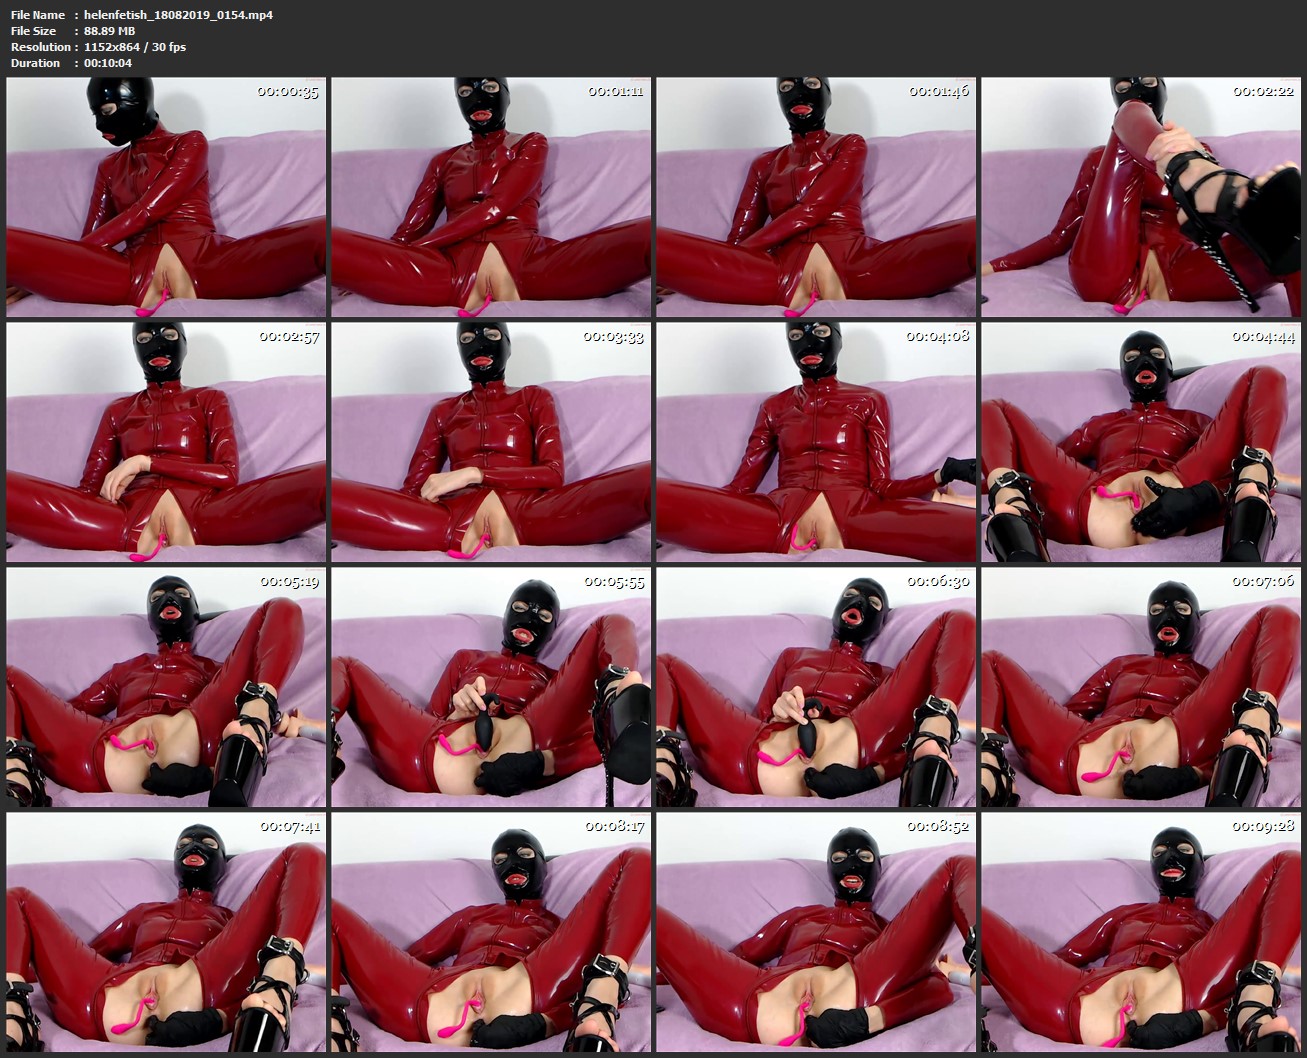Open the thumbnail stamped 00:06:30
The height and width of the screenshot is (1058, 1307).
pos(816,687)
